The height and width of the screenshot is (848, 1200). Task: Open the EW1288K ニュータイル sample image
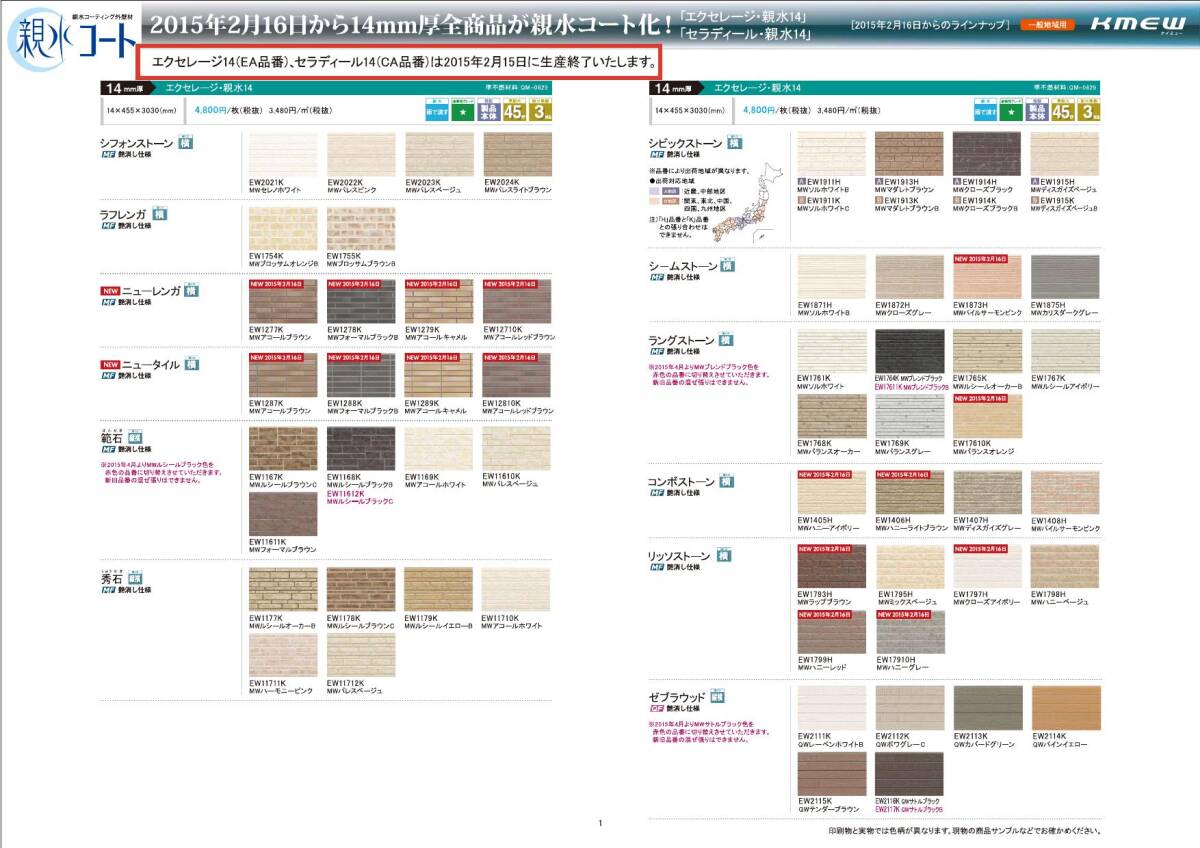click(361, 375)
